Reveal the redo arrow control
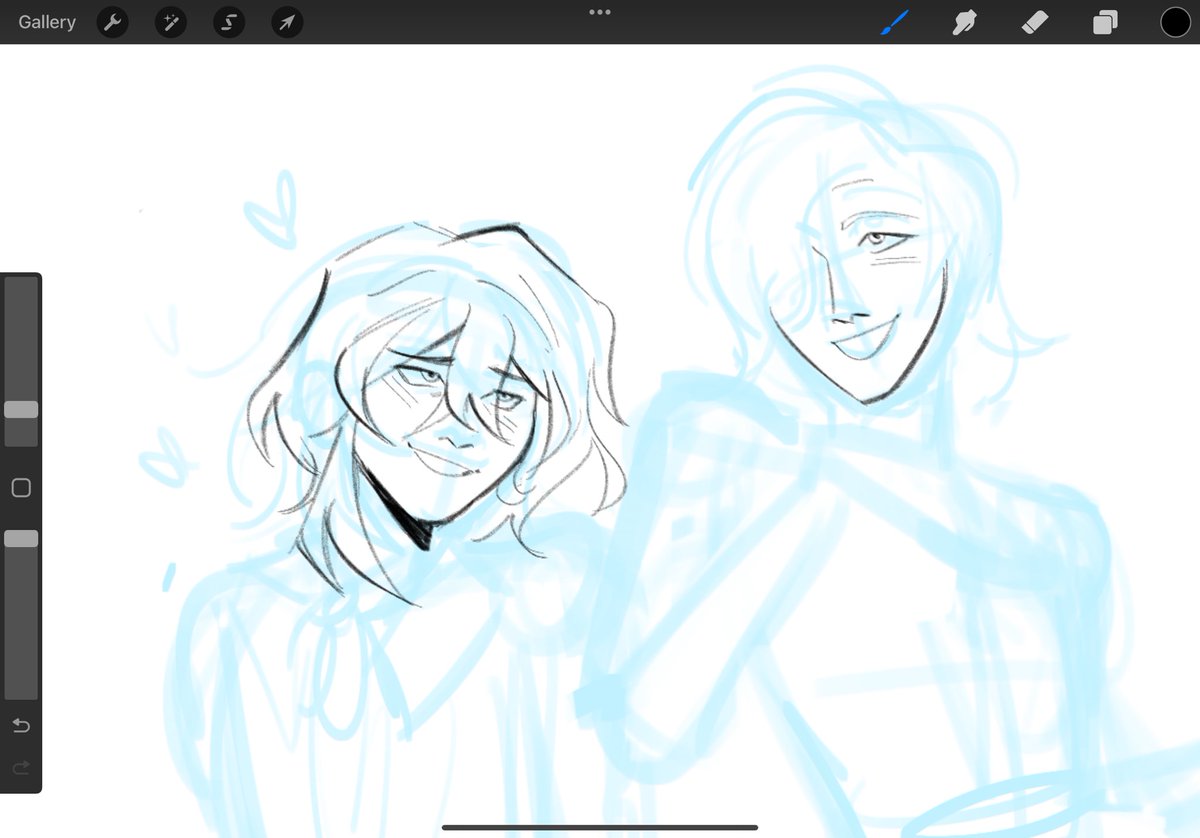The image size is (1200, 838). (21, 768)
